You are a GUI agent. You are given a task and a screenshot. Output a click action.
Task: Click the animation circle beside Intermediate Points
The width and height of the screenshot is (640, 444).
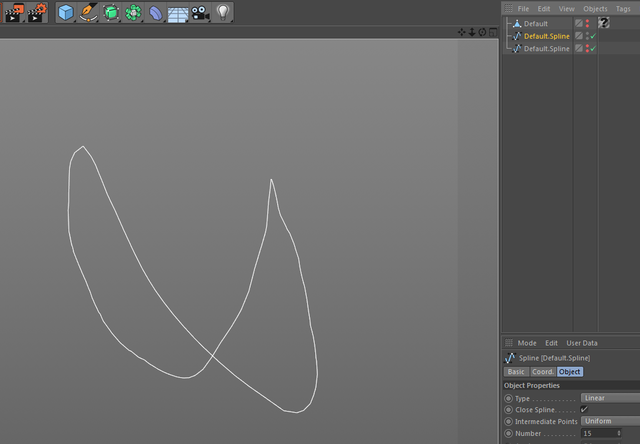click(x=508, y=422)
